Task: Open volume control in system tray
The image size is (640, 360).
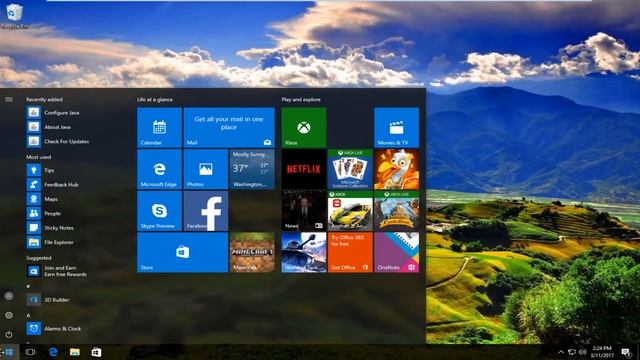Action: pos(582,352)
